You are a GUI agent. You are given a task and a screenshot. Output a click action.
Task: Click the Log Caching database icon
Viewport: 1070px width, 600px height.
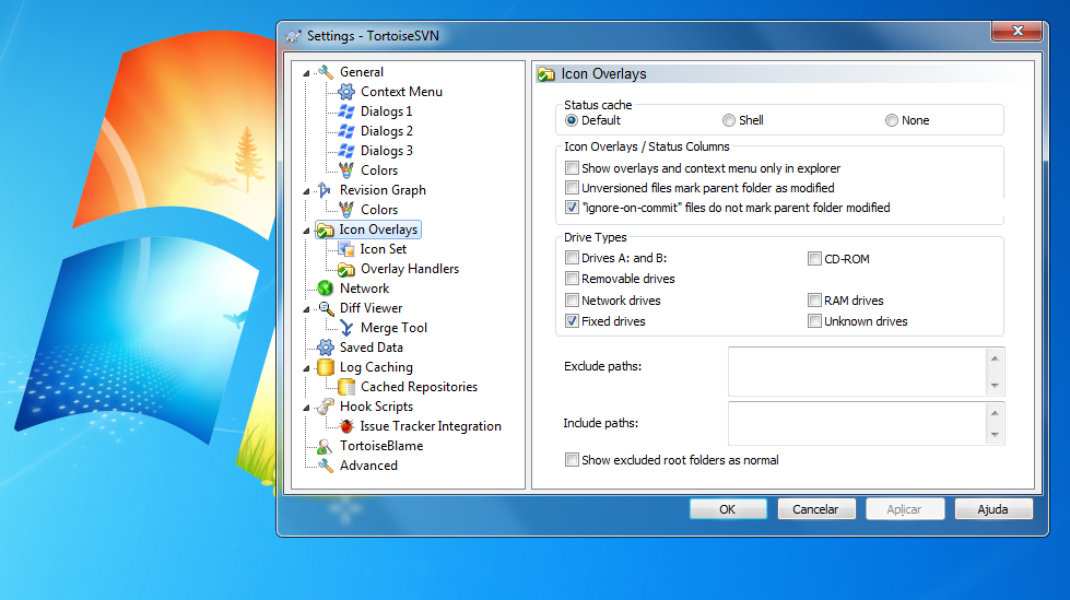click(326, 367)
